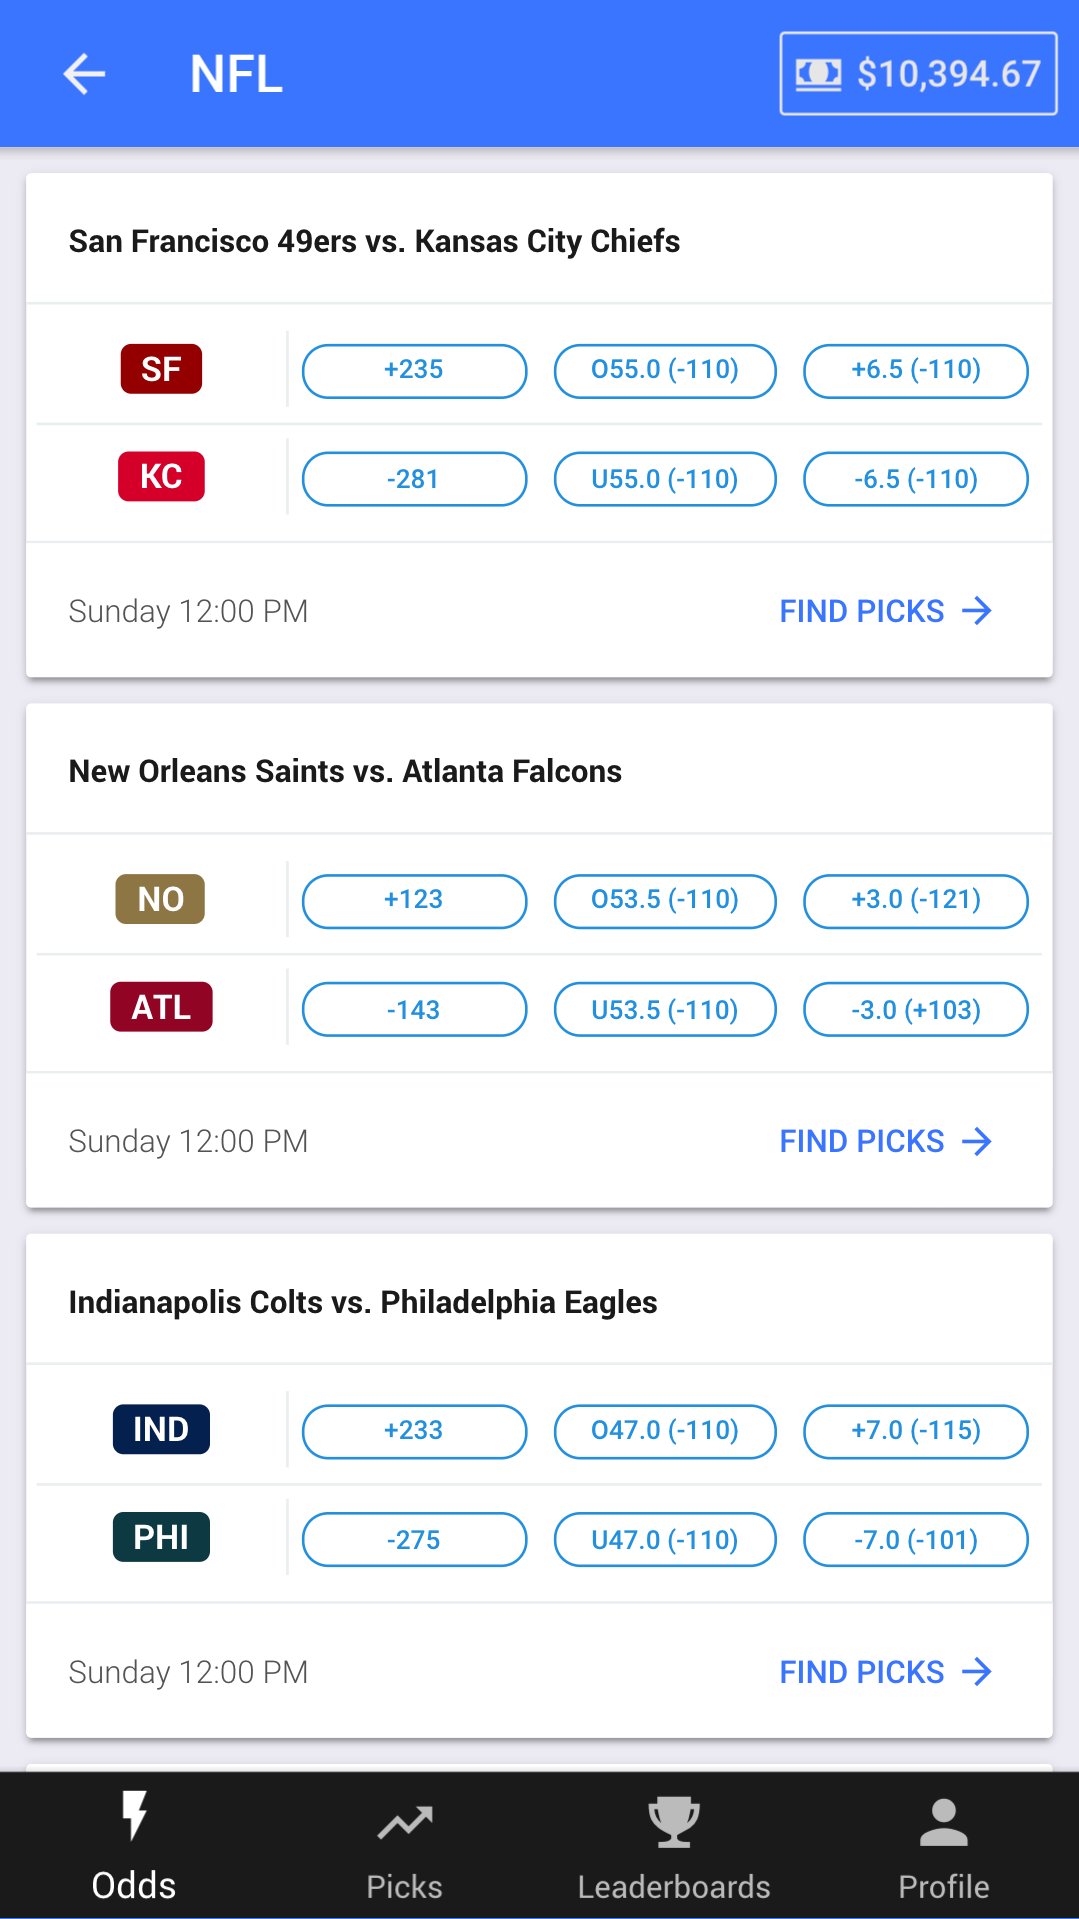Select over O53.5 (-110) for Saints game

coord(664,901)
